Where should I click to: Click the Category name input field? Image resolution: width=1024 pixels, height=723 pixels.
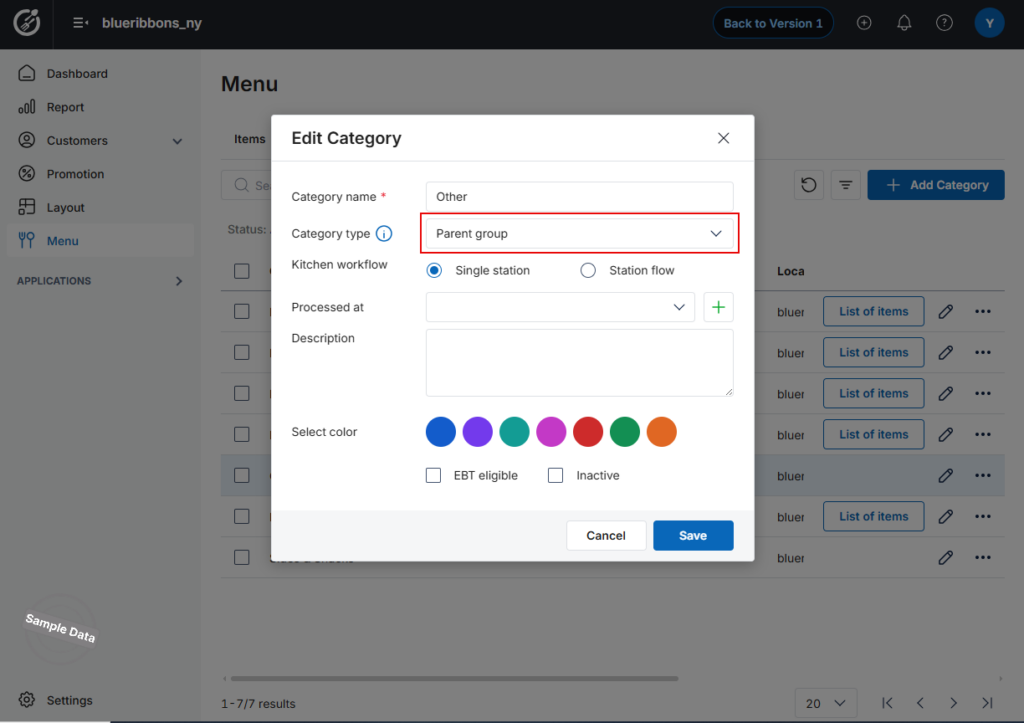[579, 197]
